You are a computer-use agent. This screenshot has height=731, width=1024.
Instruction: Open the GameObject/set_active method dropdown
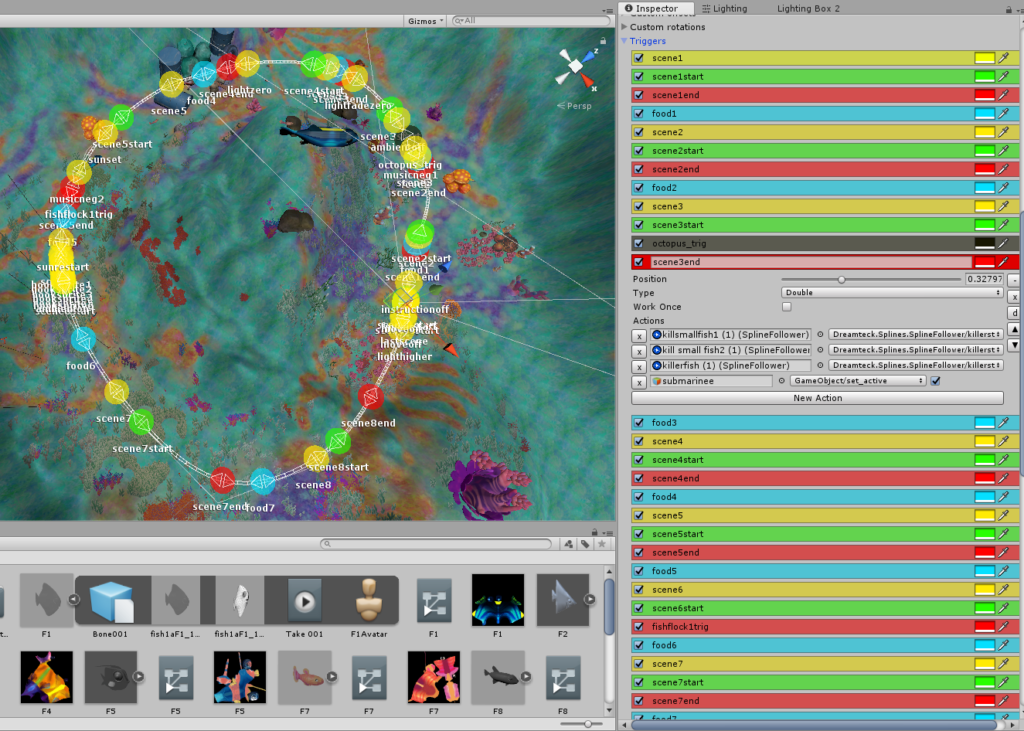(858, 381)
